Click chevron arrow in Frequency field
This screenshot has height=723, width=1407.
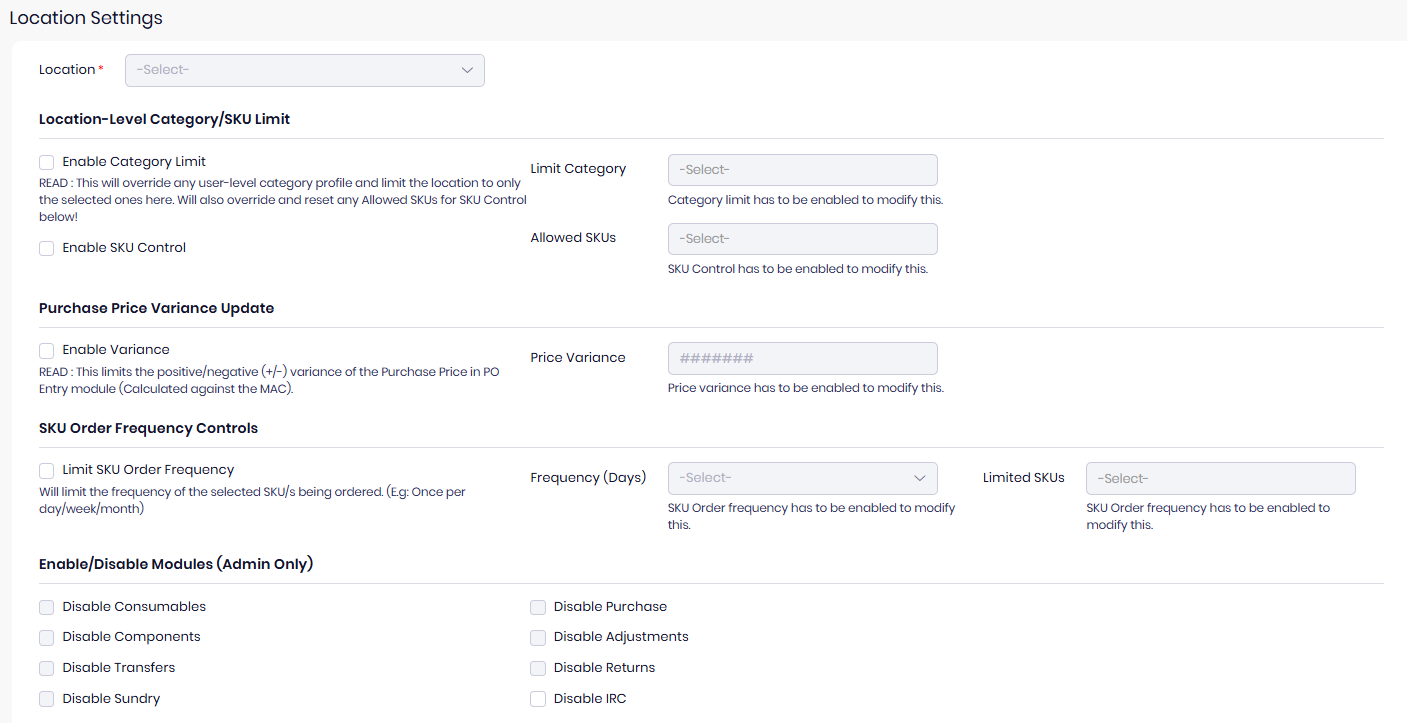pyautogui.click(x=920, y=478)
